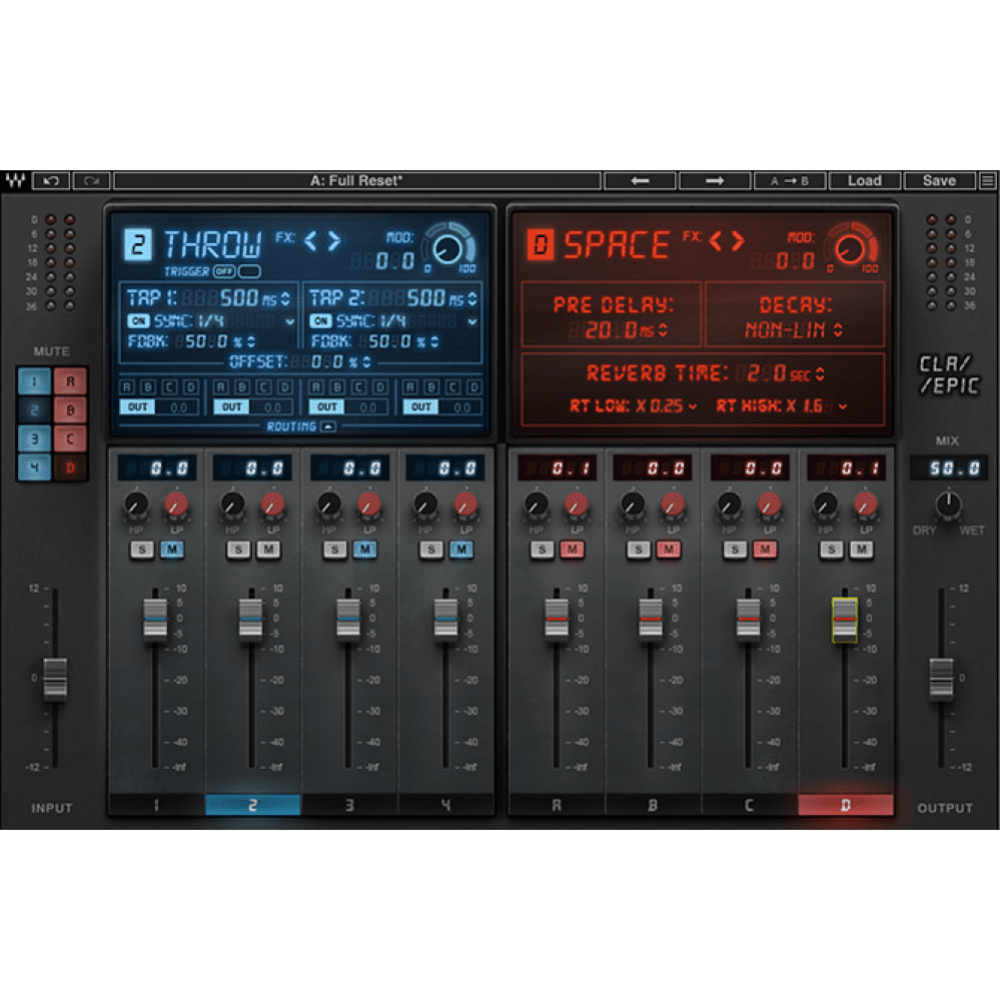Open the hamburger menu beside Save
Viewport: 1000px width, 1000px height.
(988, 181)
